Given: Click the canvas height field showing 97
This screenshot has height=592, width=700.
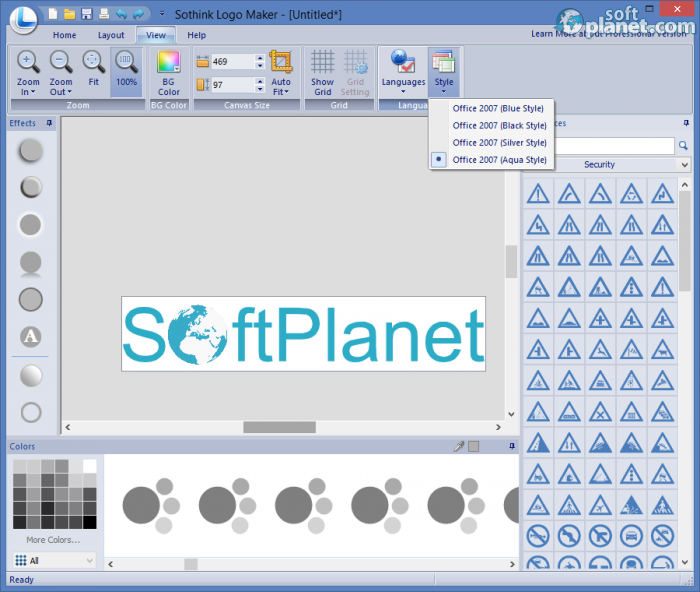Looking at the screenshot, I should pos(232,85).
